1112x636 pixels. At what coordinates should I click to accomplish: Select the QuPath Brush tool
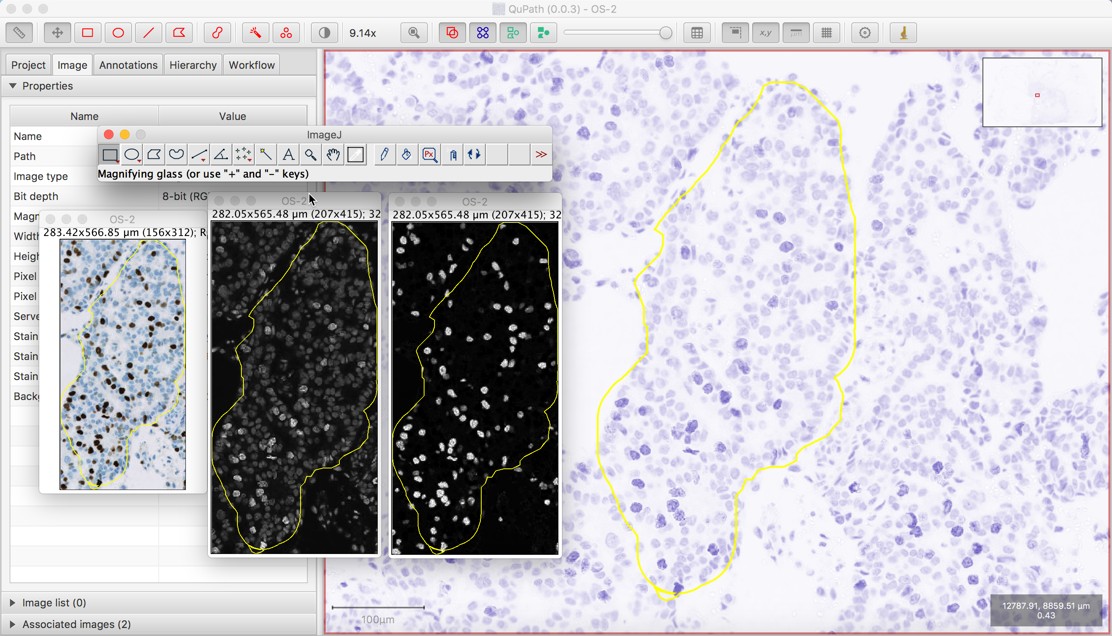(x=217, y=33)
